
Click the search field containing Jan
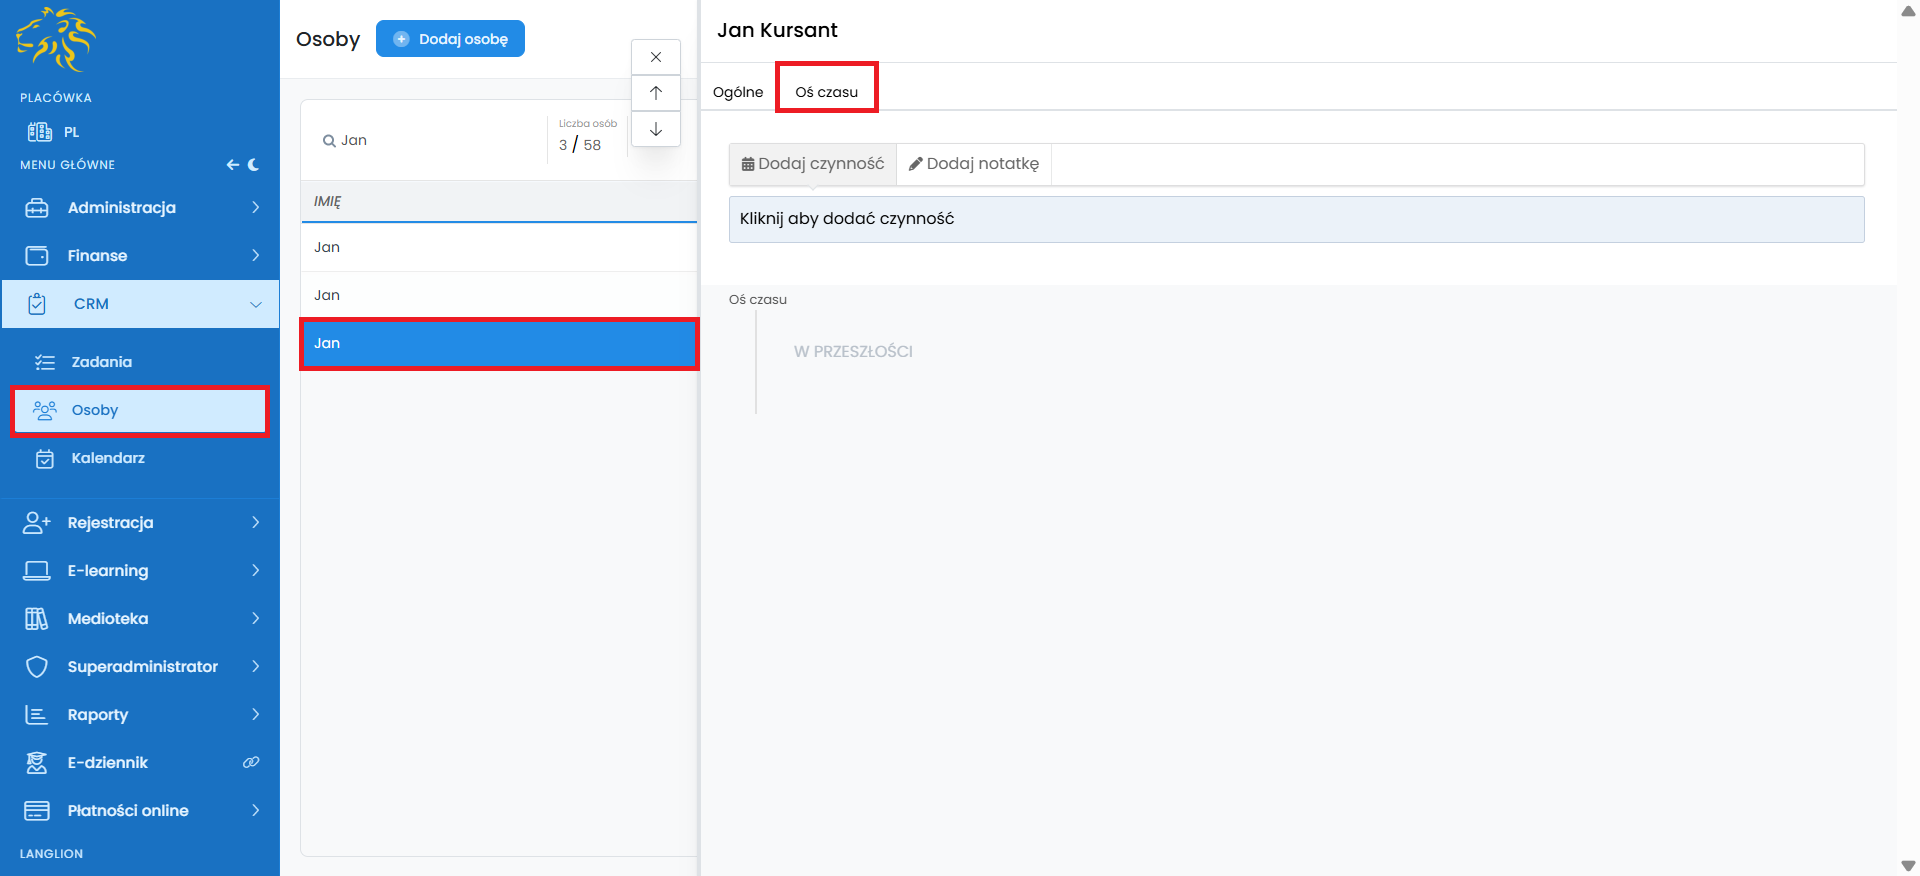(430, 141)
